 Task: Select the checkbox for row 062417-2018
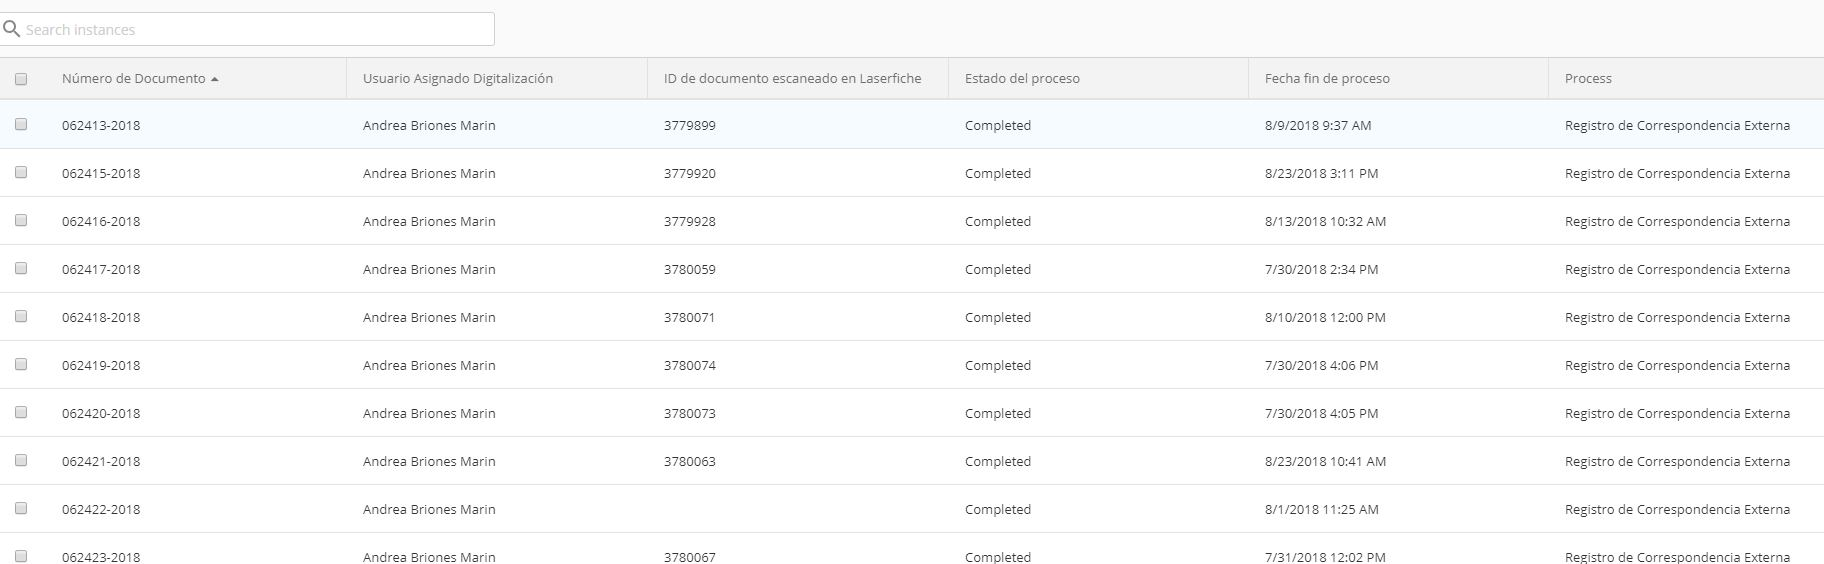[21, 268]
